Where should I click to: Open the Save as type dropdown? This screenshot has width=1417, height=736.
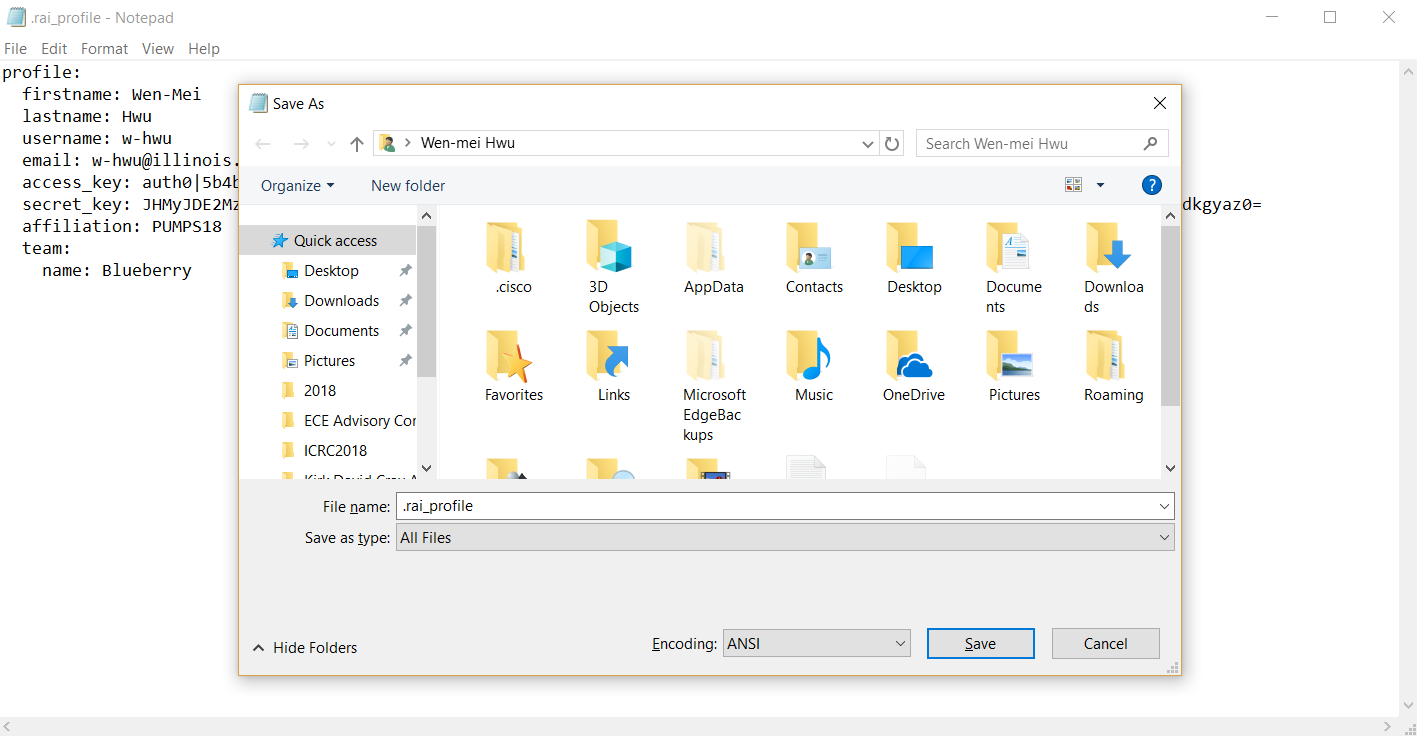coord(785,537)
